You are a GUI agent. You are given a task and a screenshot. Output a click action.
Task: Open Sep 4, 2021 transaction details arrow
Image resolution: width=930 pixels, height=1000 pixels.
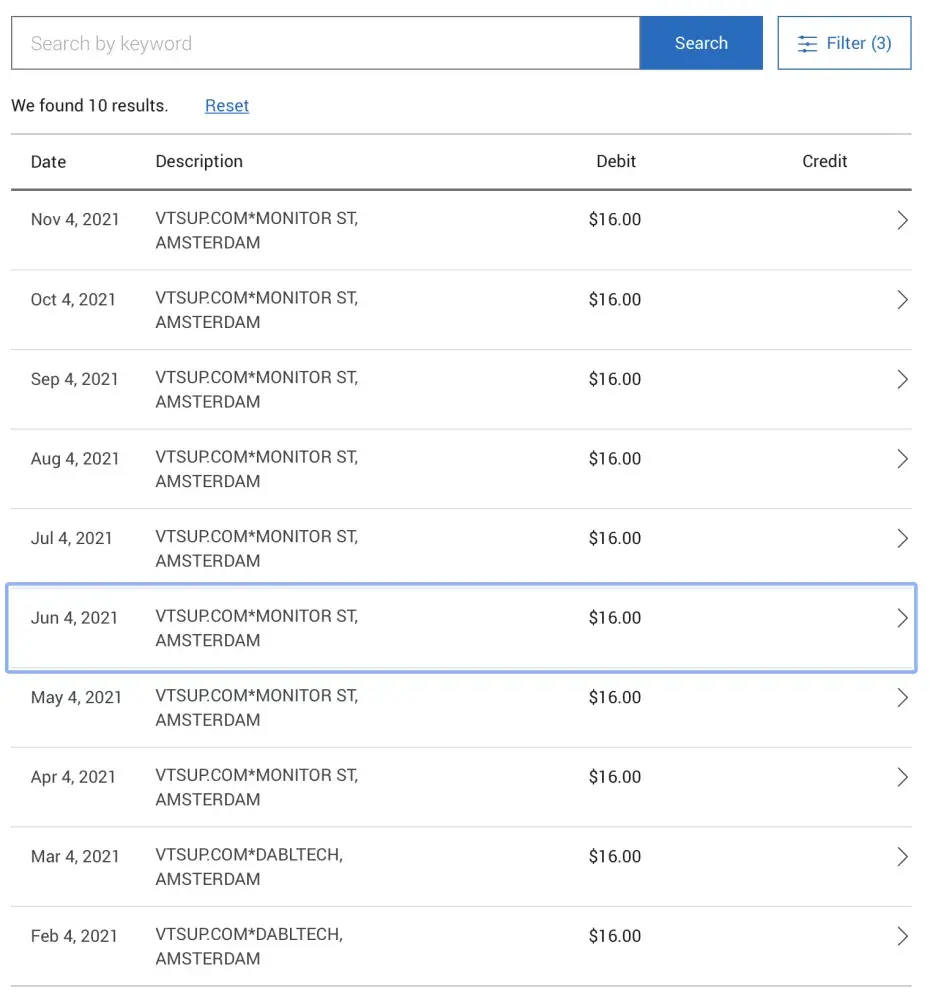tap(902, 380)
